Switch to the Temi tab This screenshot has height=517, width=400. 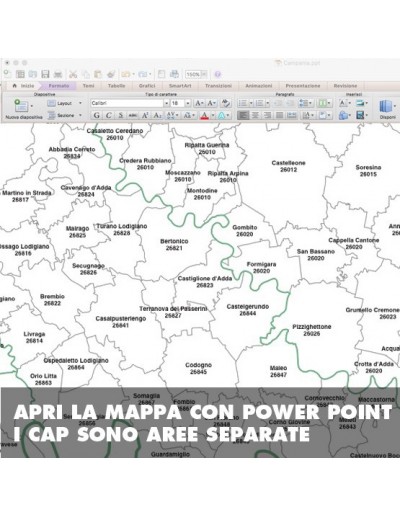click(x=88, y=86)
